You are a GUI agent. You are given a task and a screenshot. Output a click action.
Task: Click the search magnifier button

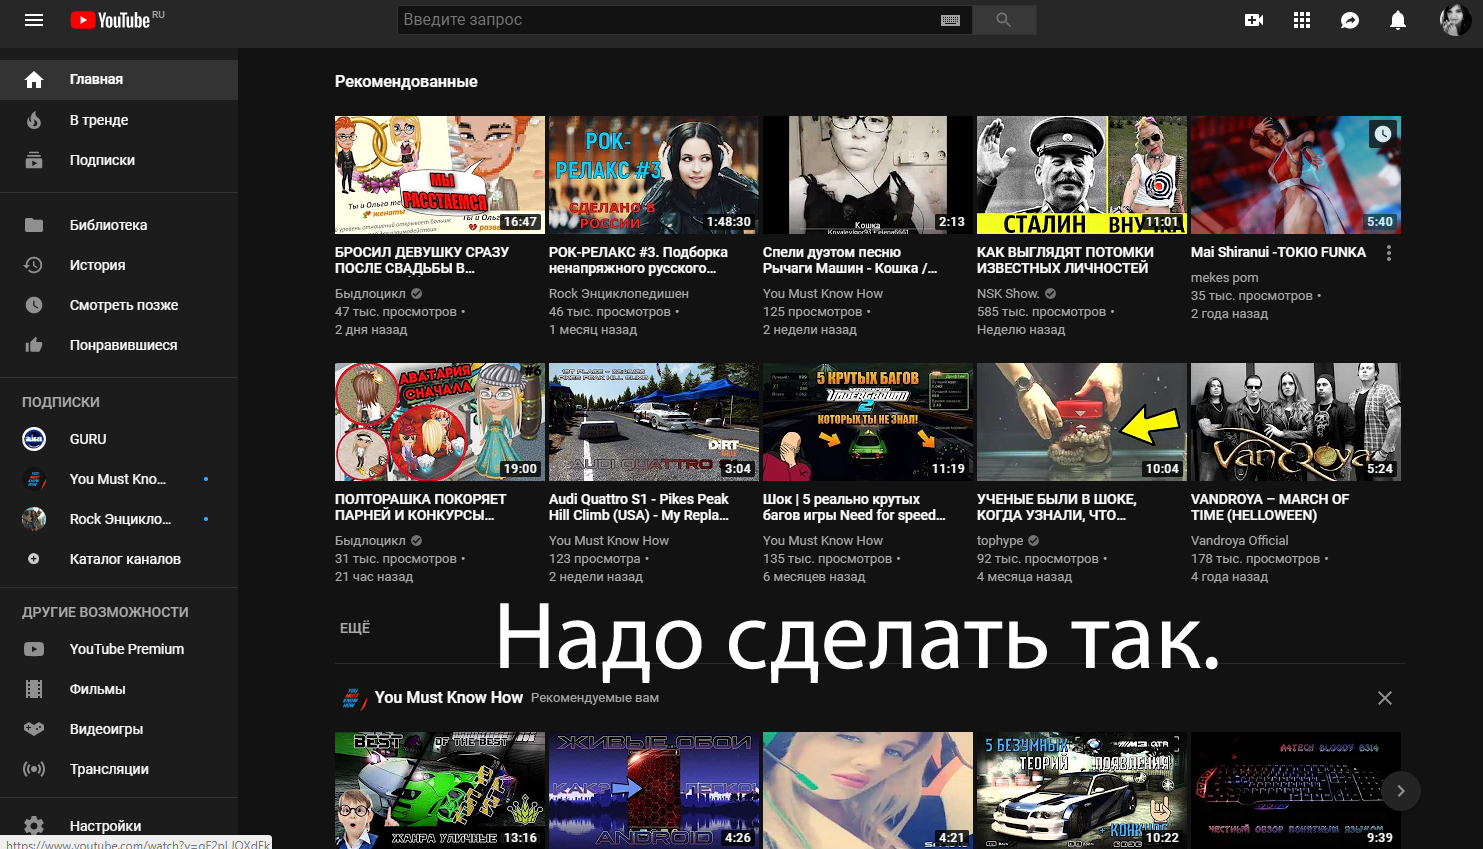click(x=1004, y=20)
